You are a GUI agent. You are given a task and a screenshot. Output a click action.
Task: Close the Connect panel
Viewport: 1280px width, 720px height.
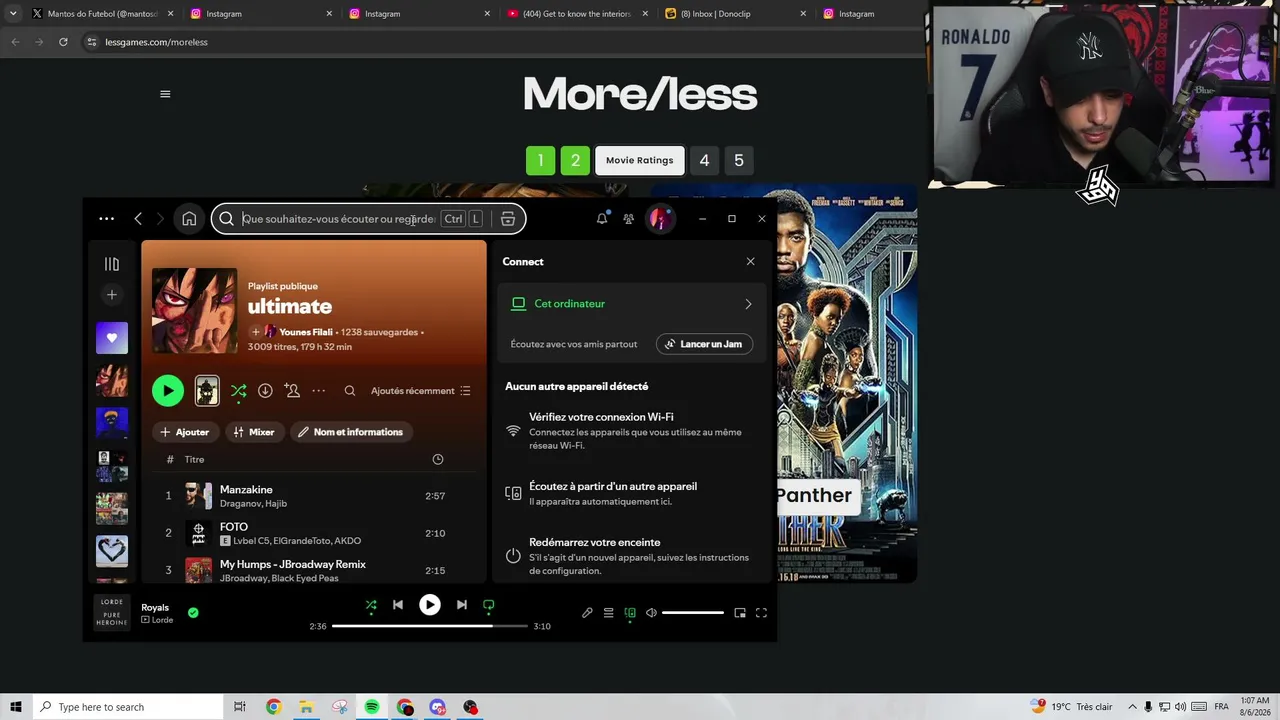pyautogui.click(x=751, y=262)
